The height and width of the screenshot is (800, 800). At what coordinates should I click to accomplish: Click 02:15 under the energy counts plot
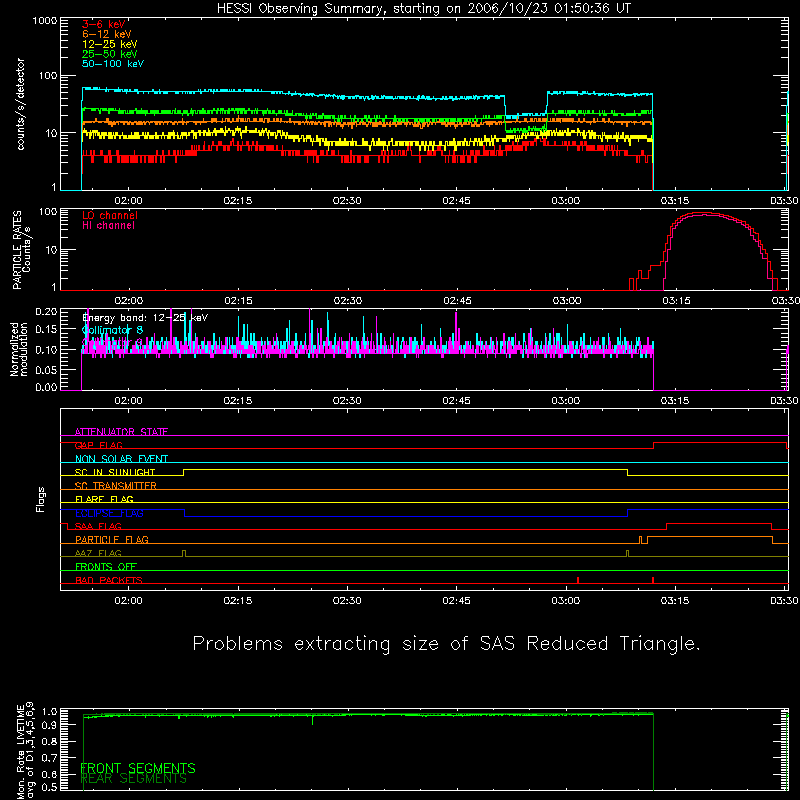point(238,201)
